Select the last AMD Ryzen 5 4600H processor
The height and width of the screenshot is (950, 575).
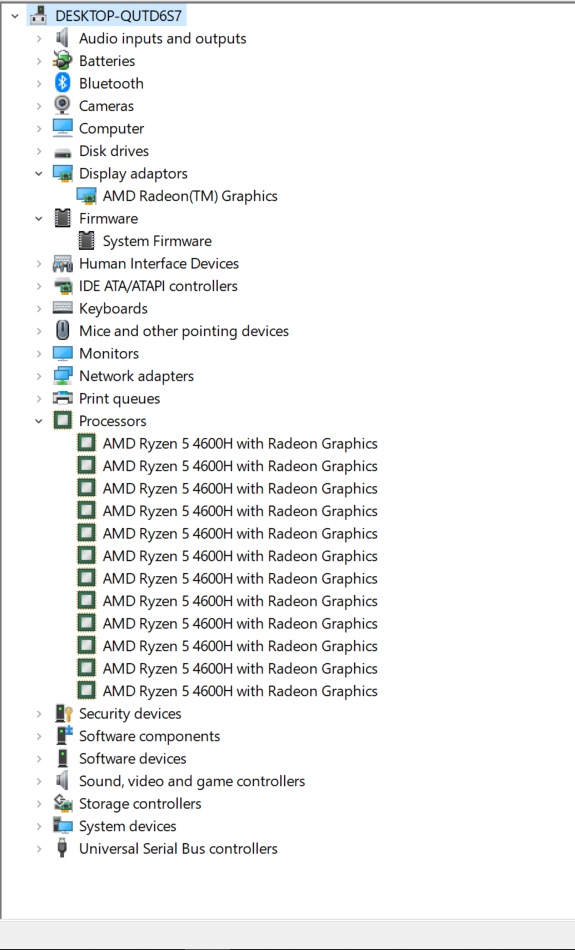click(240, 691)
